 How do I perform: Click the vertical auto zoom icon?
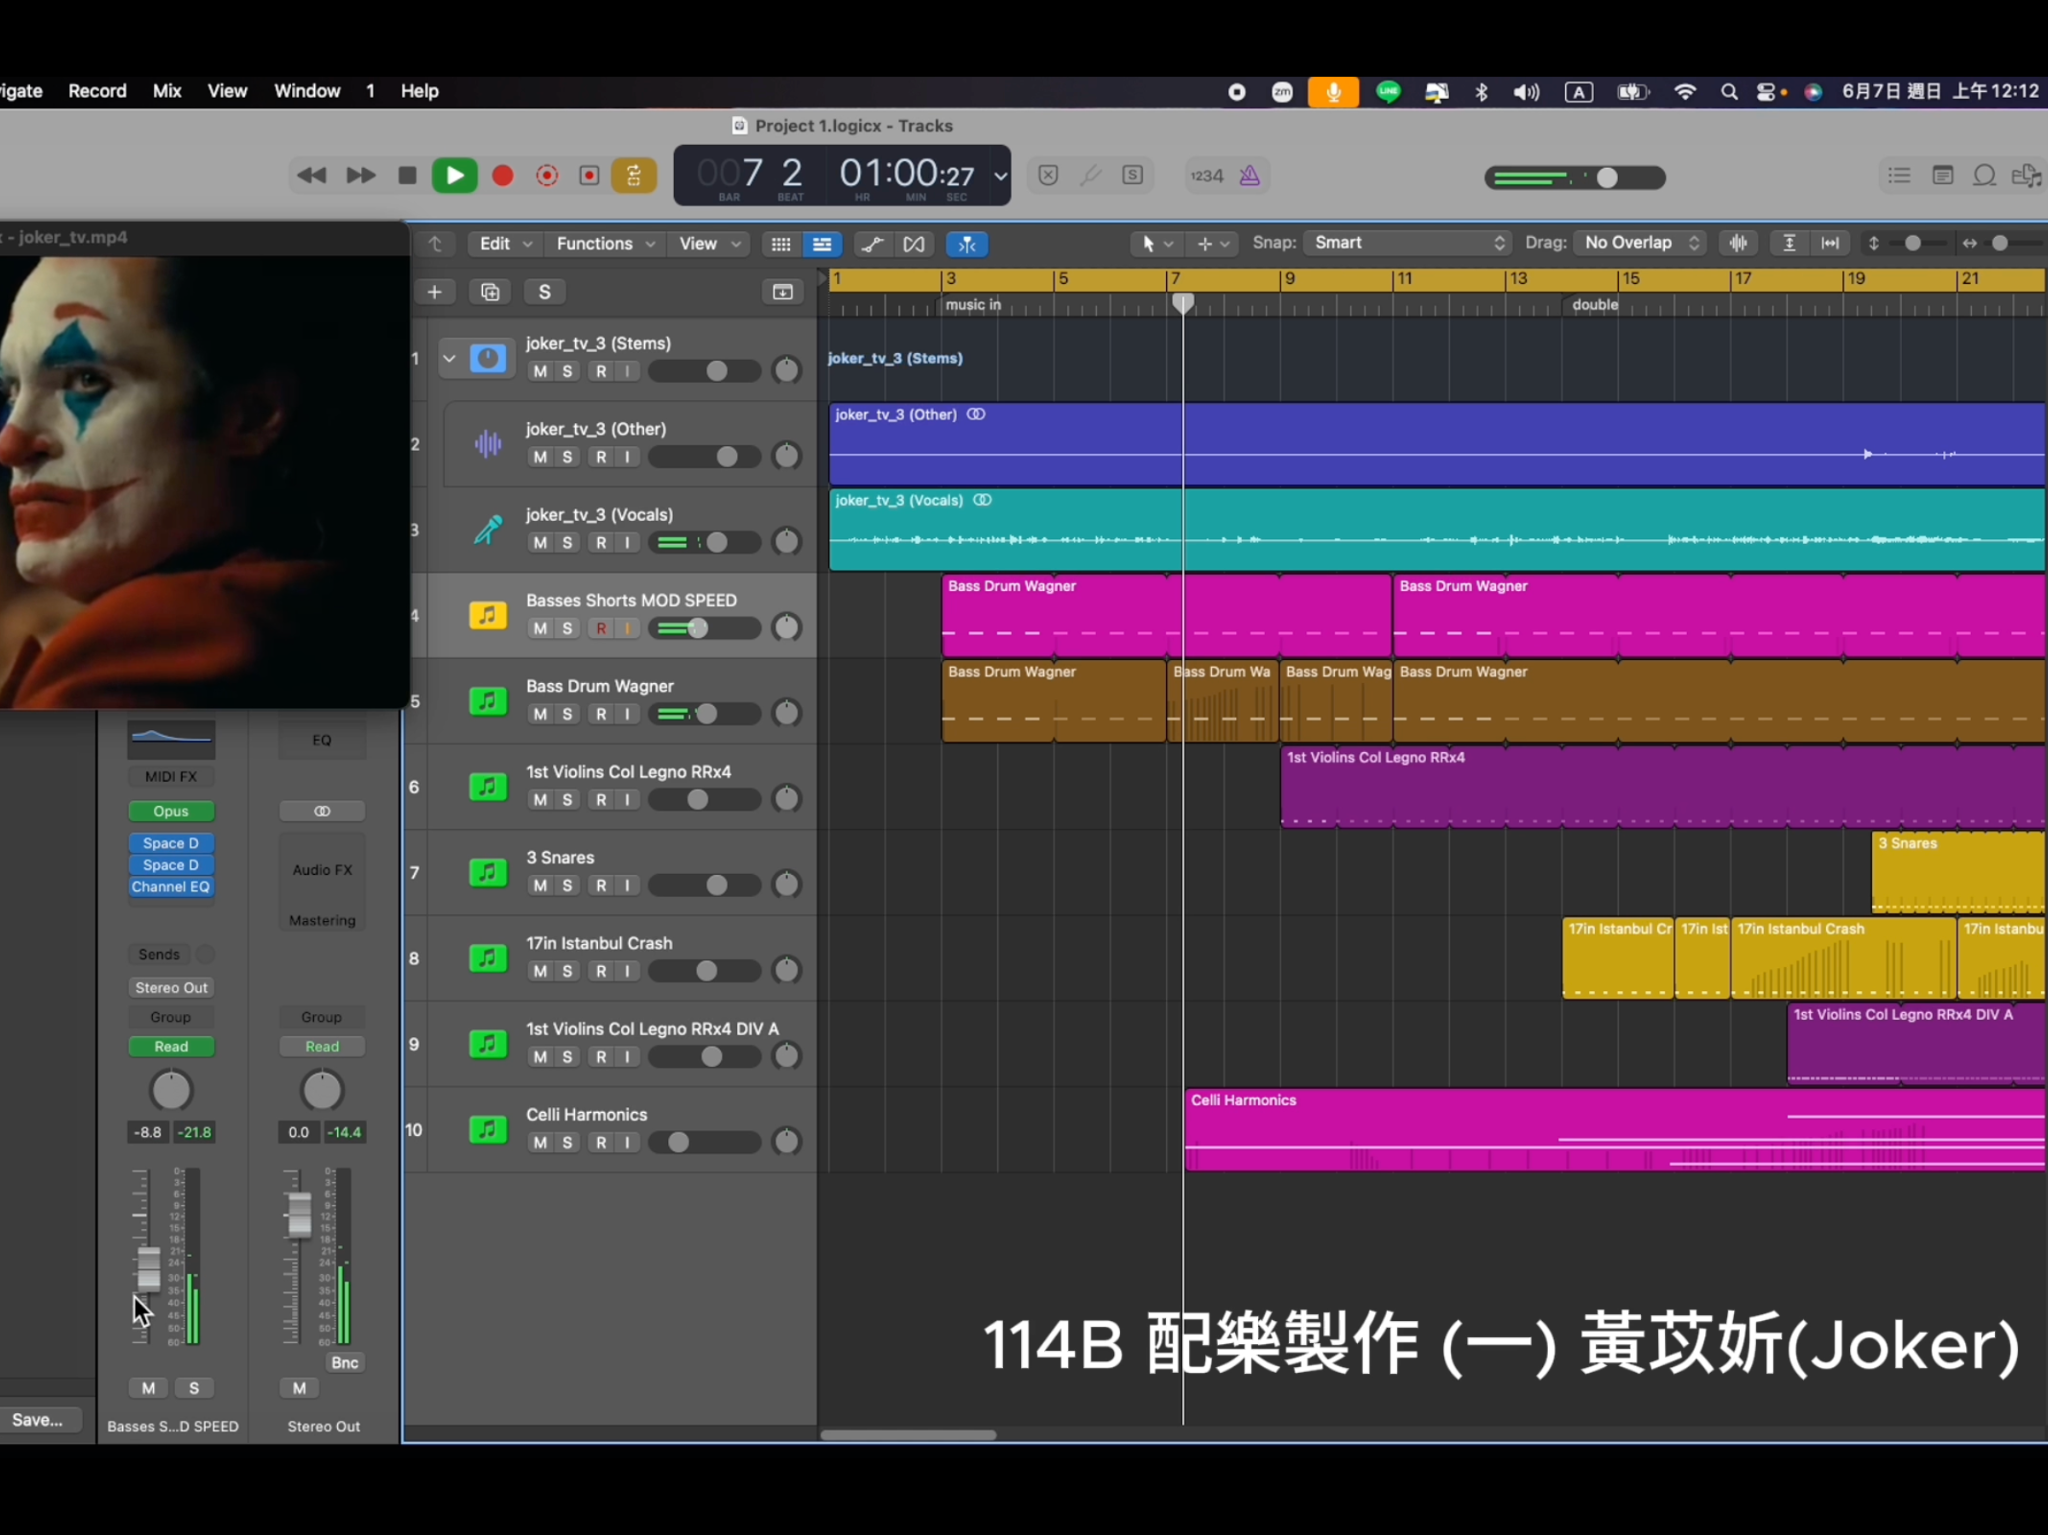pos(1790,243)
